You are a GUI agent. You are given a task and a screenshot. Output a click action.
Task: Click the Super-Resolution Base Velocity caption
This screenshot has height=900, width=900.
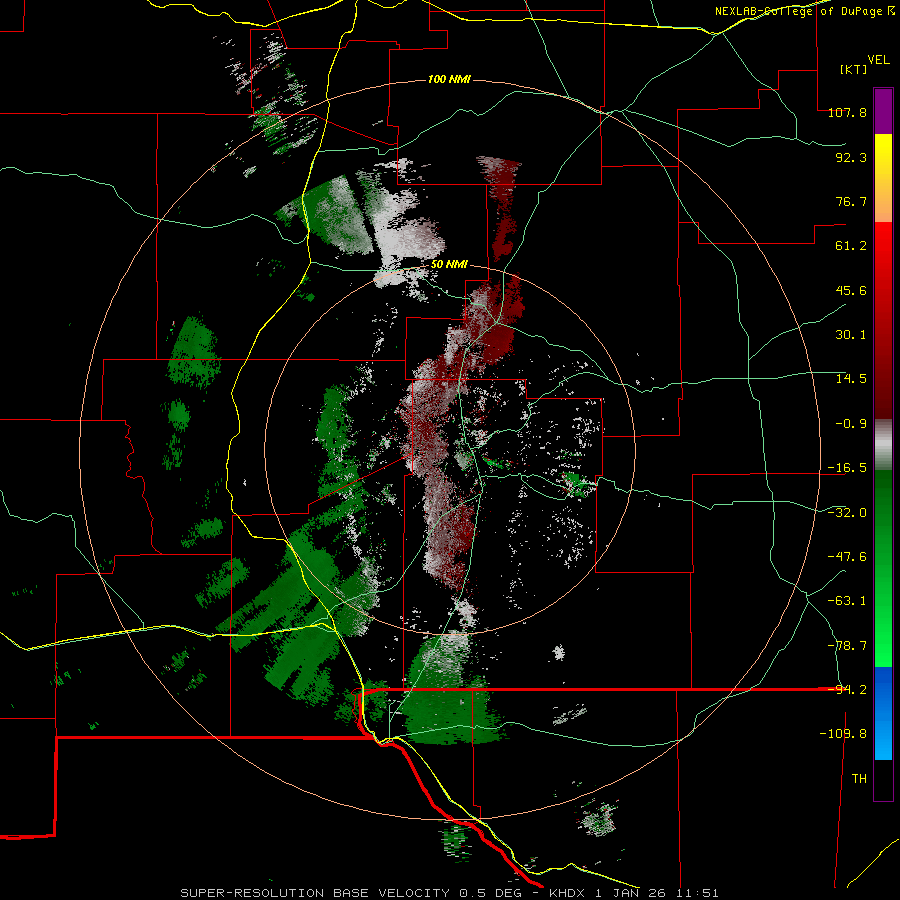pyautogui.click(x=449, y=893)
